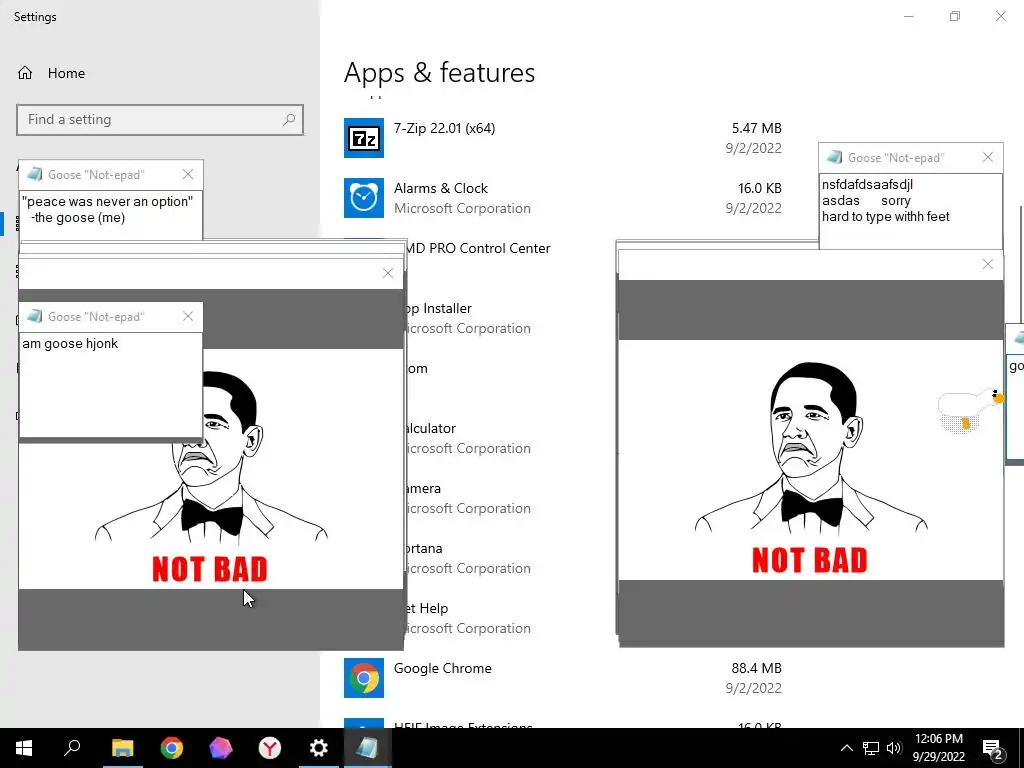Viewport: 1024px width, 768px height.
Task: Close the right NOT BAD meme window
Action: 988,264
